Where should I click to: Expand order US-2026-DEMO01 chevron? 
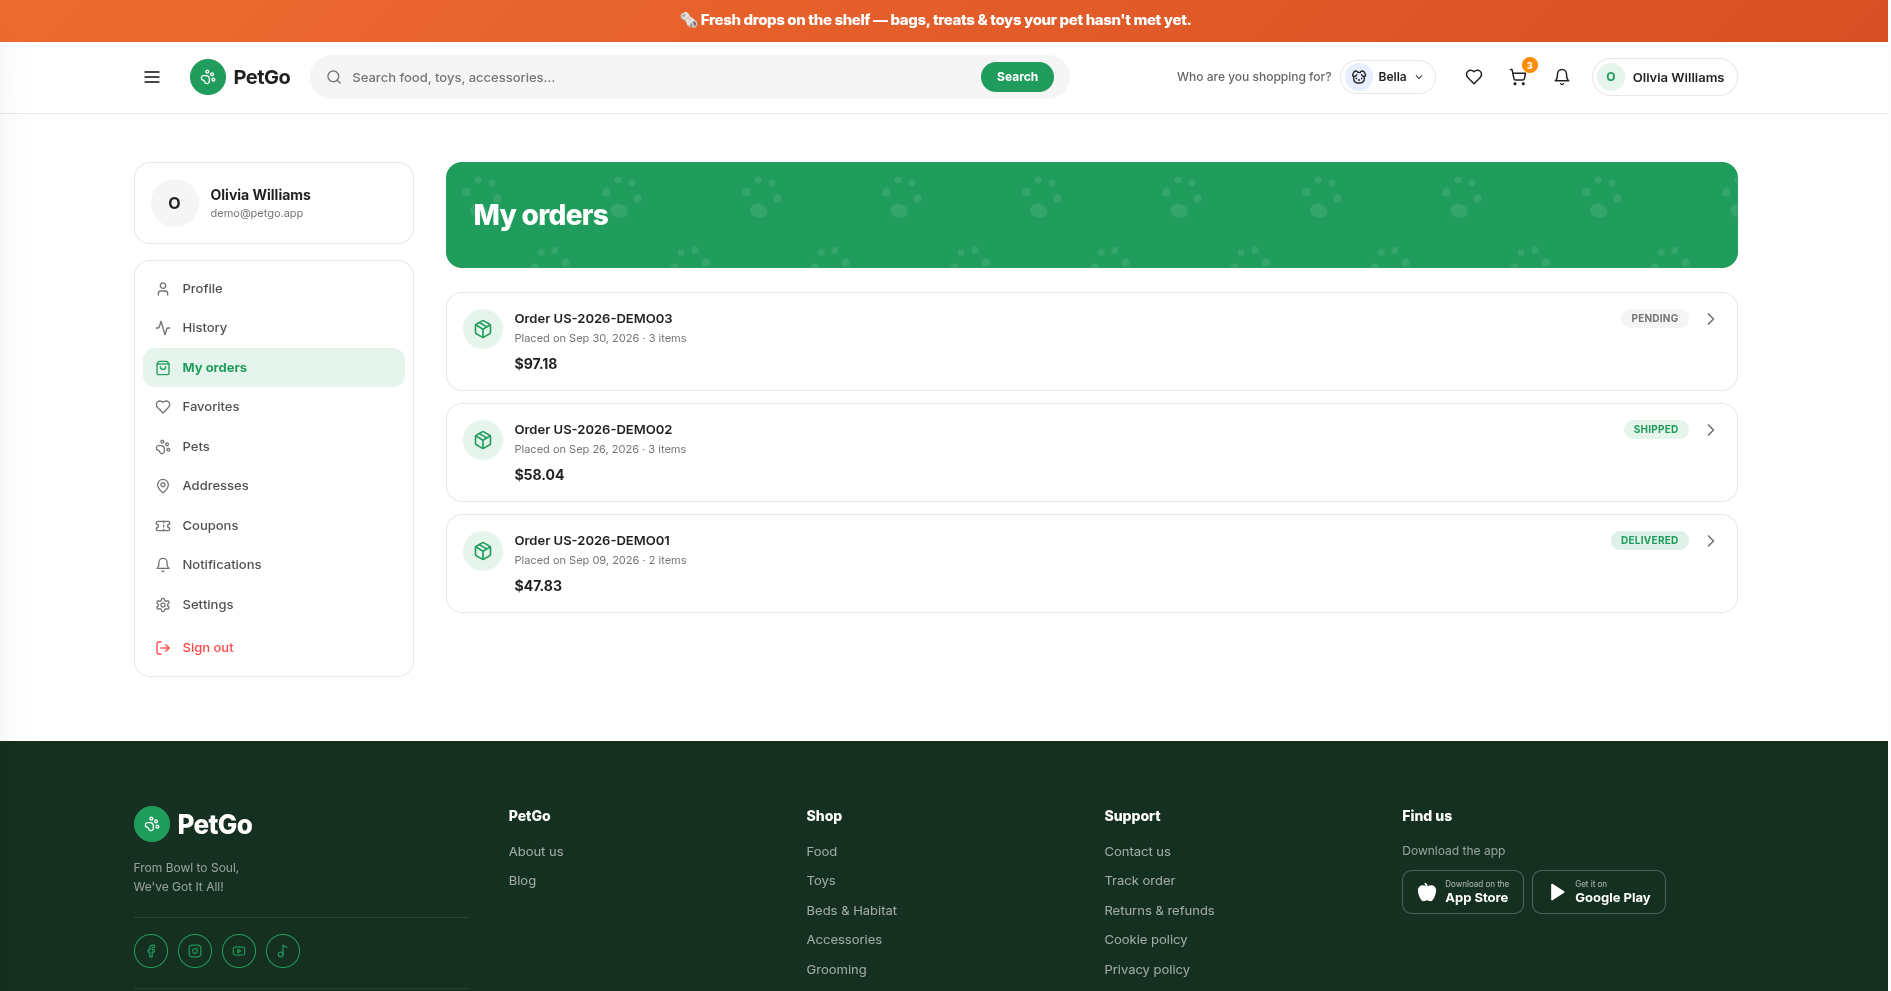(1711, 541)
